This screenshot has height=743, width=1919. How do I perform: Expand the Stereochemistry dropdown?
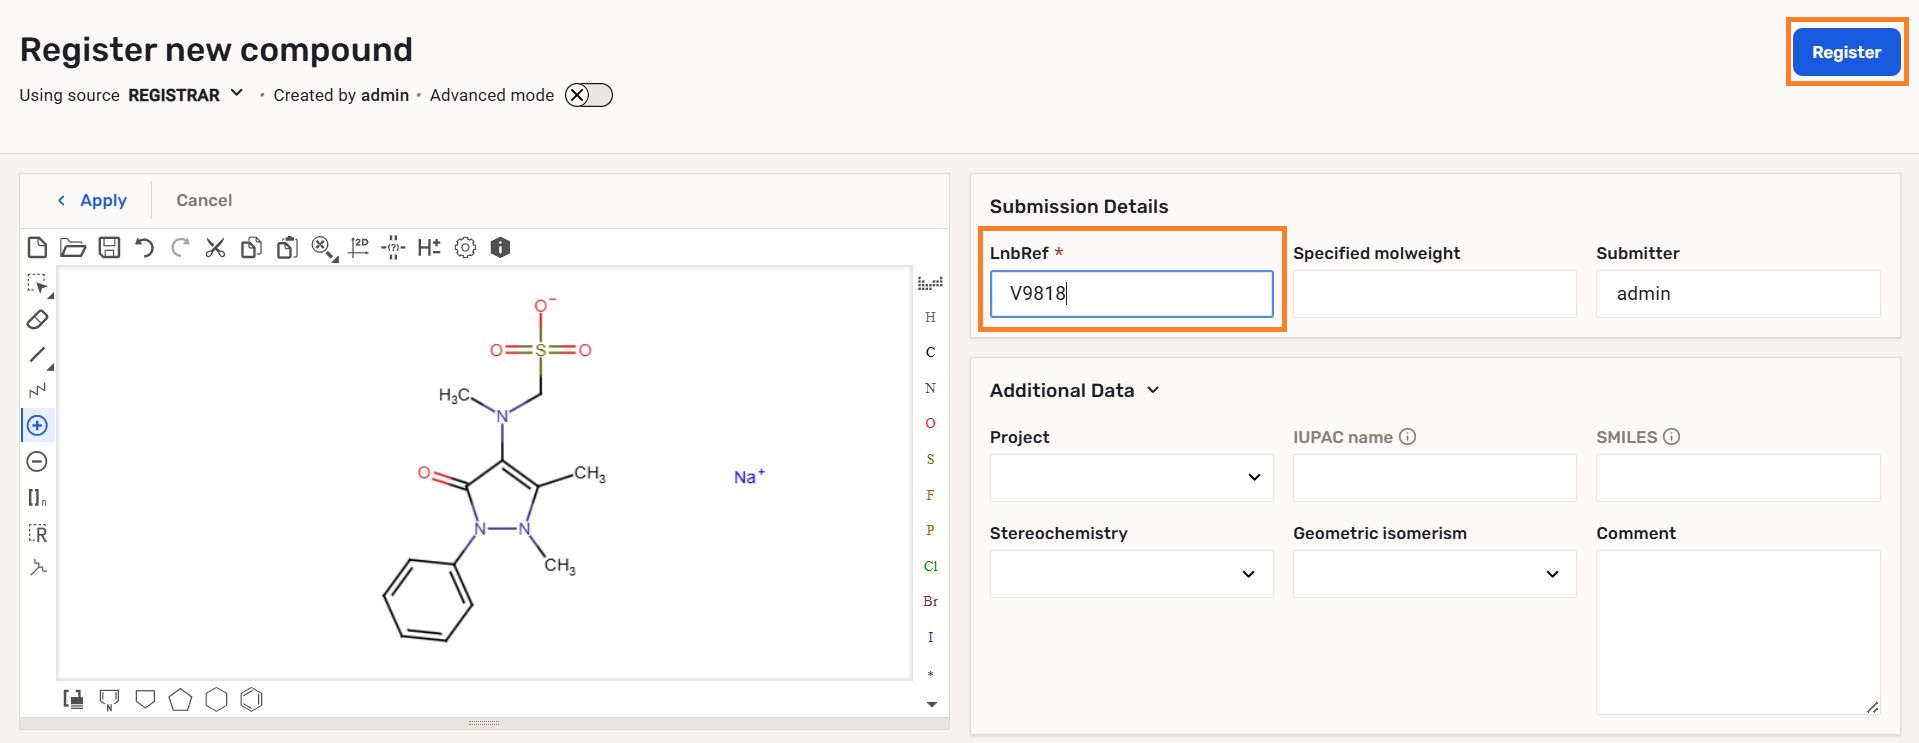point(1131,574)
